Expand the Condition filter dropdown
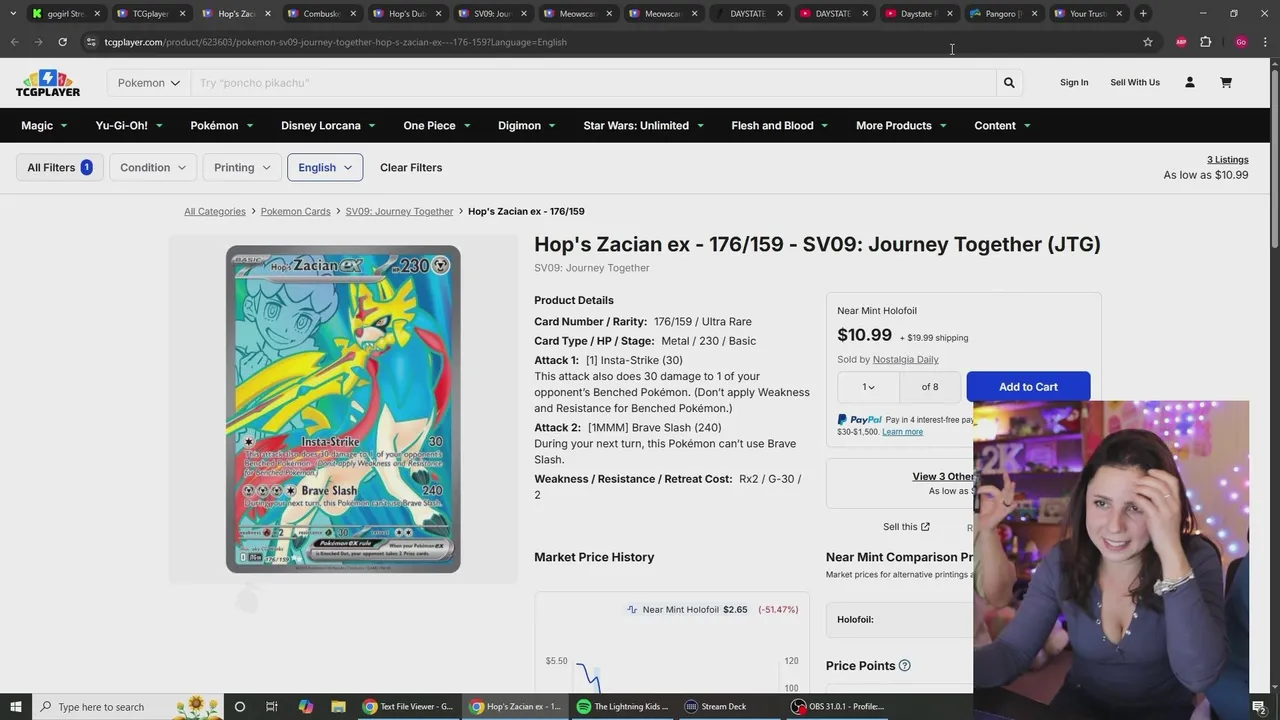The height and width of the screenshot is (720, 1280). tap(153, 167)
